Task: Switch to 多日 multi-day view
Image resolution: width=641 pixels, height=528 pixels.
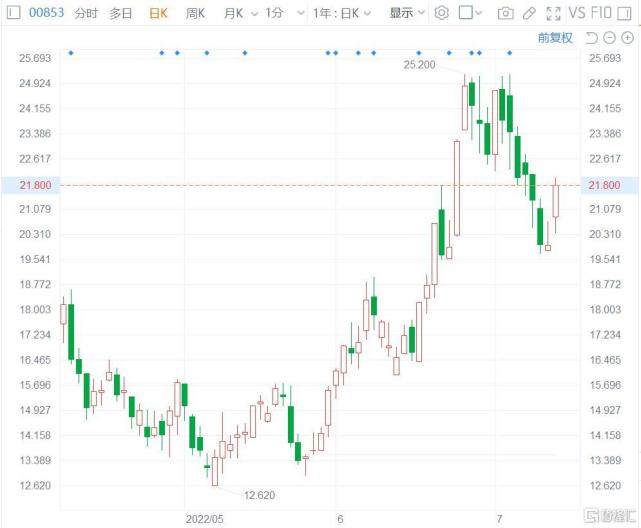Action: pyautogui.click(x=121, y=13)
